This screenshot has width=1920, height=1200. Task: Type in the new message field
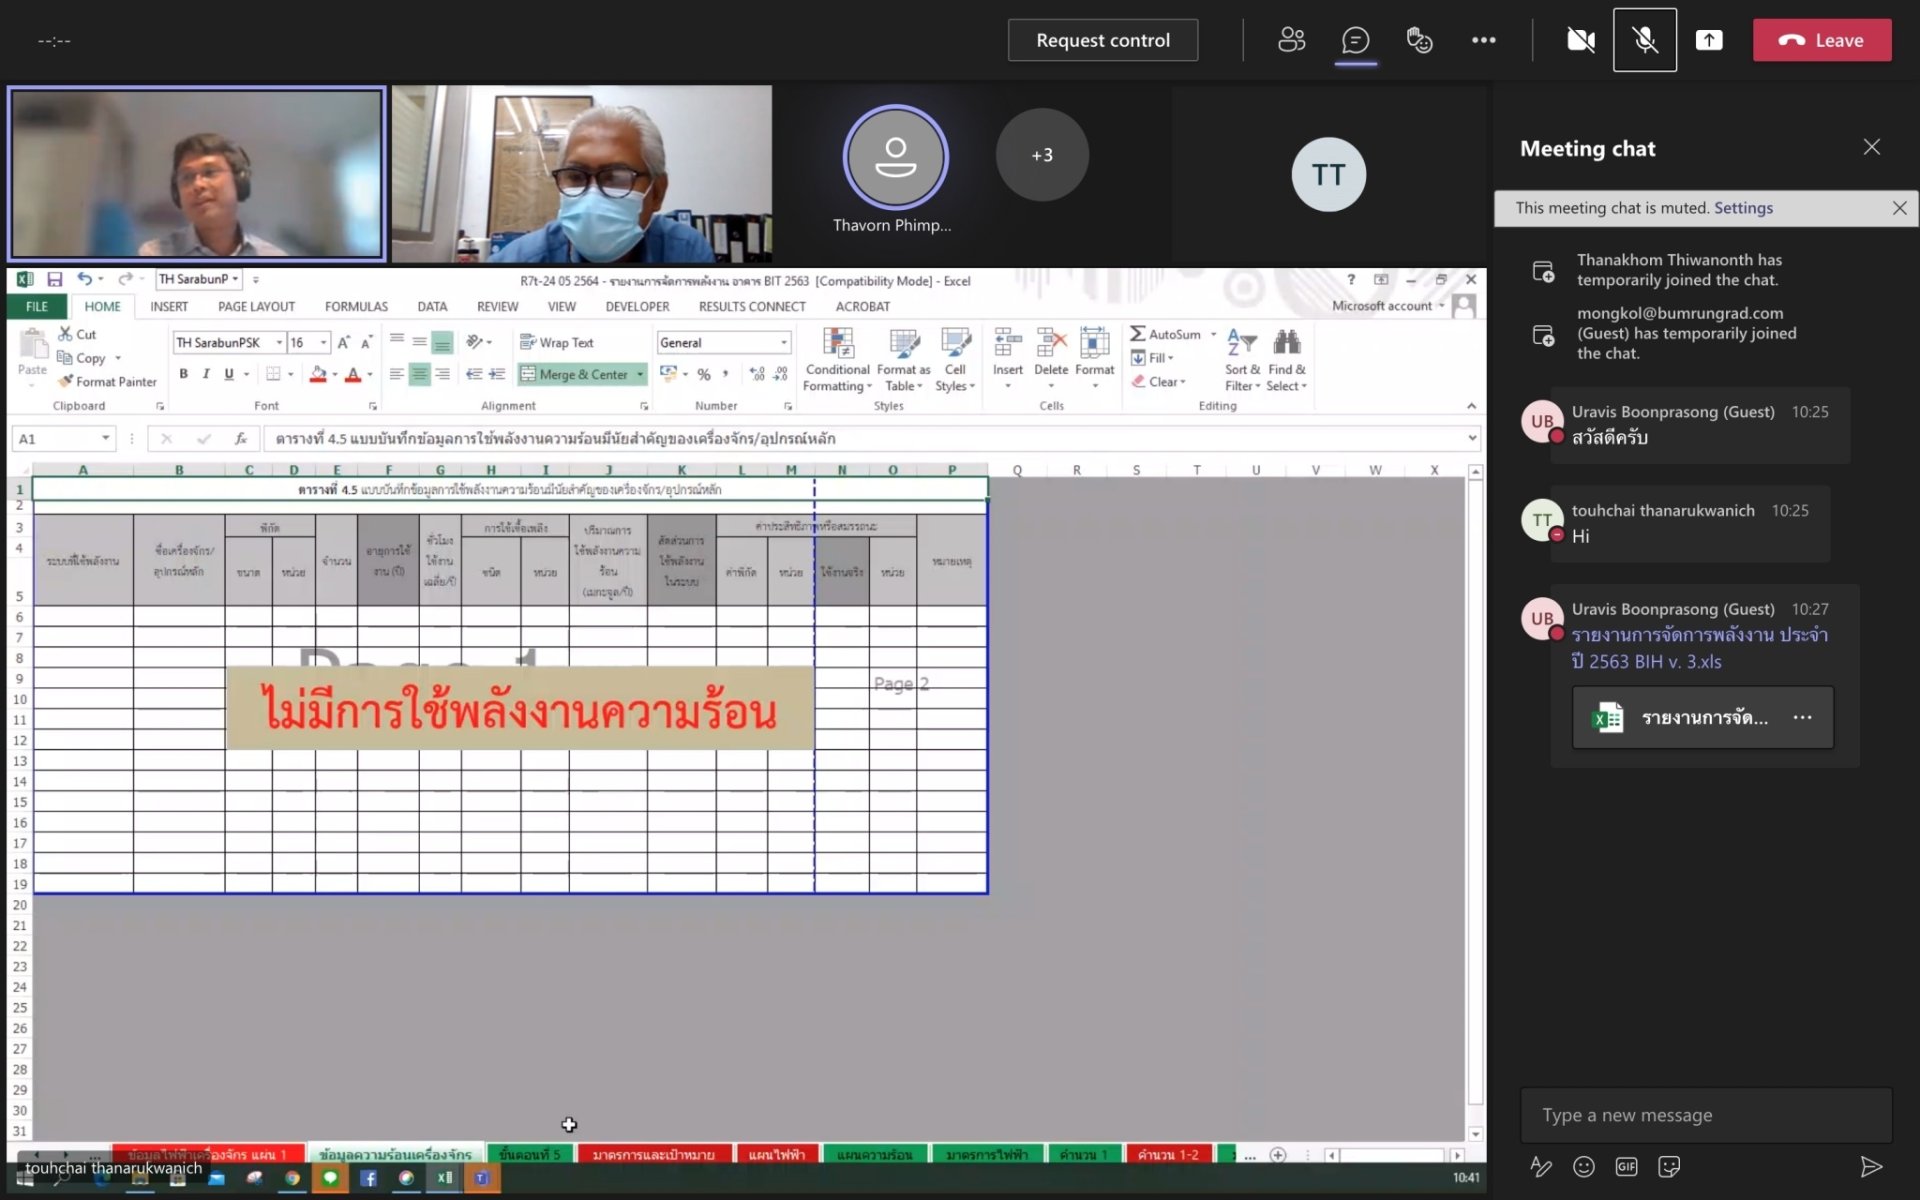pyautogui.click(x=1705, y=1115)
